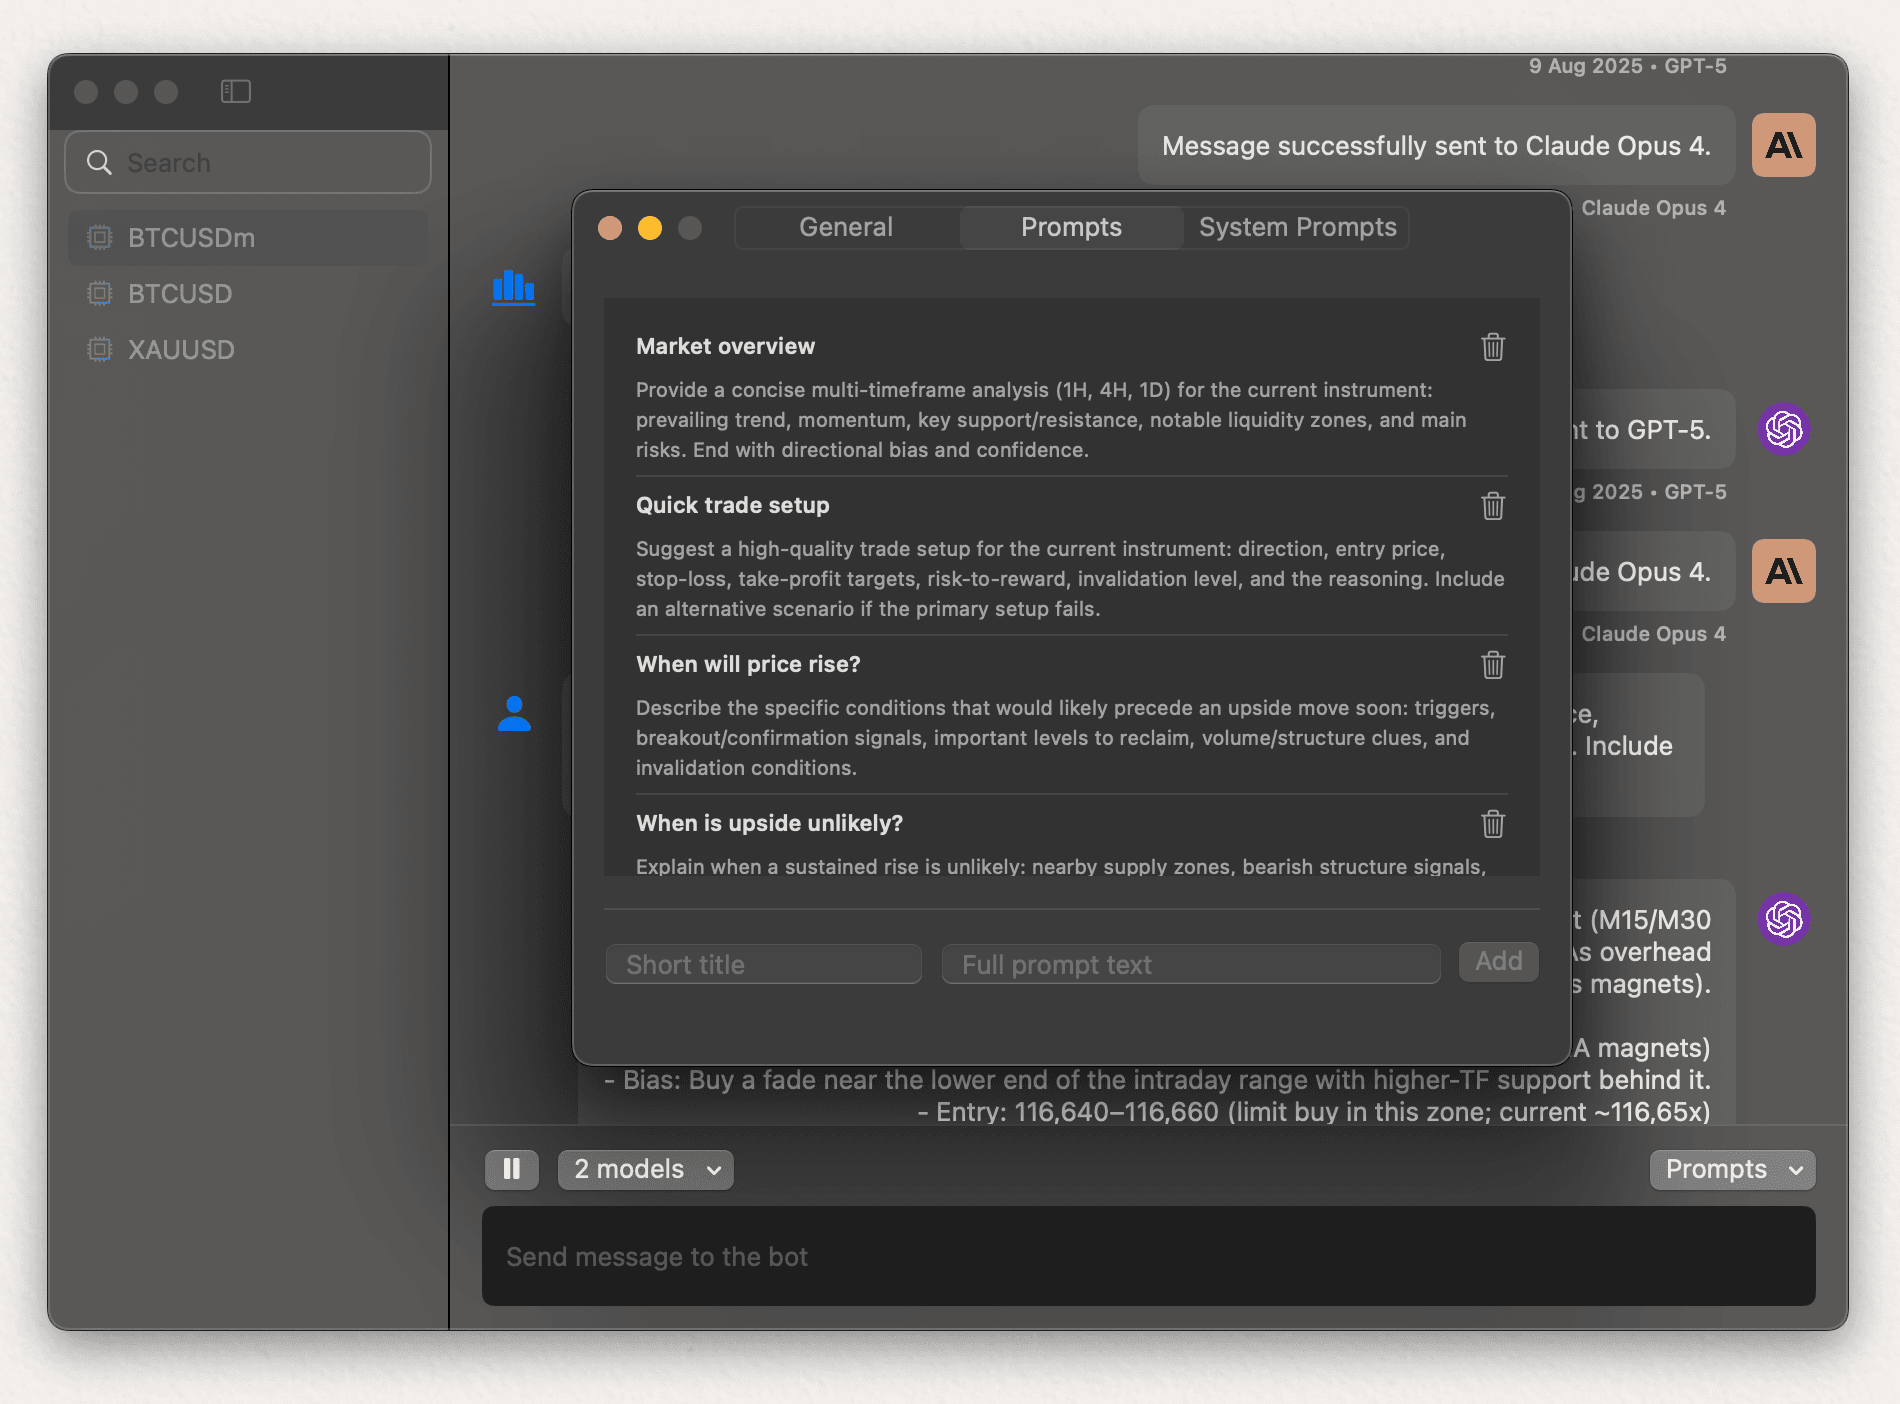Remove the 'When is upside unlikely?' prompt

pos(1492,824)
